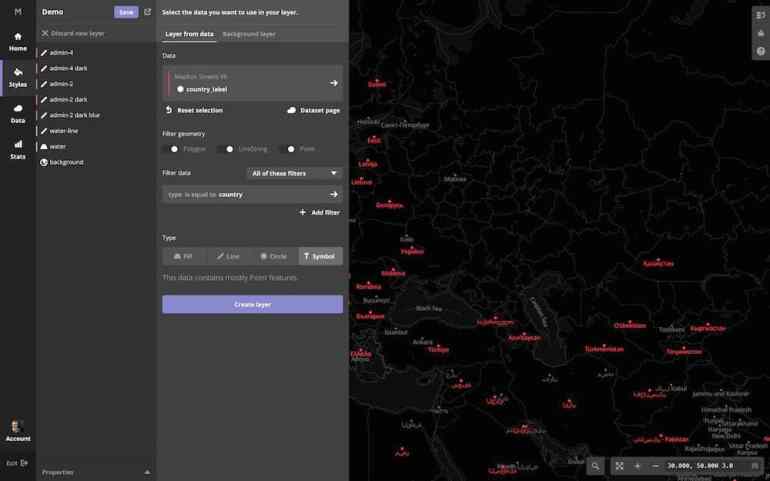Screen dimensions: 770x481
Task: Zoom out with the minus icon
Action: 656,466
